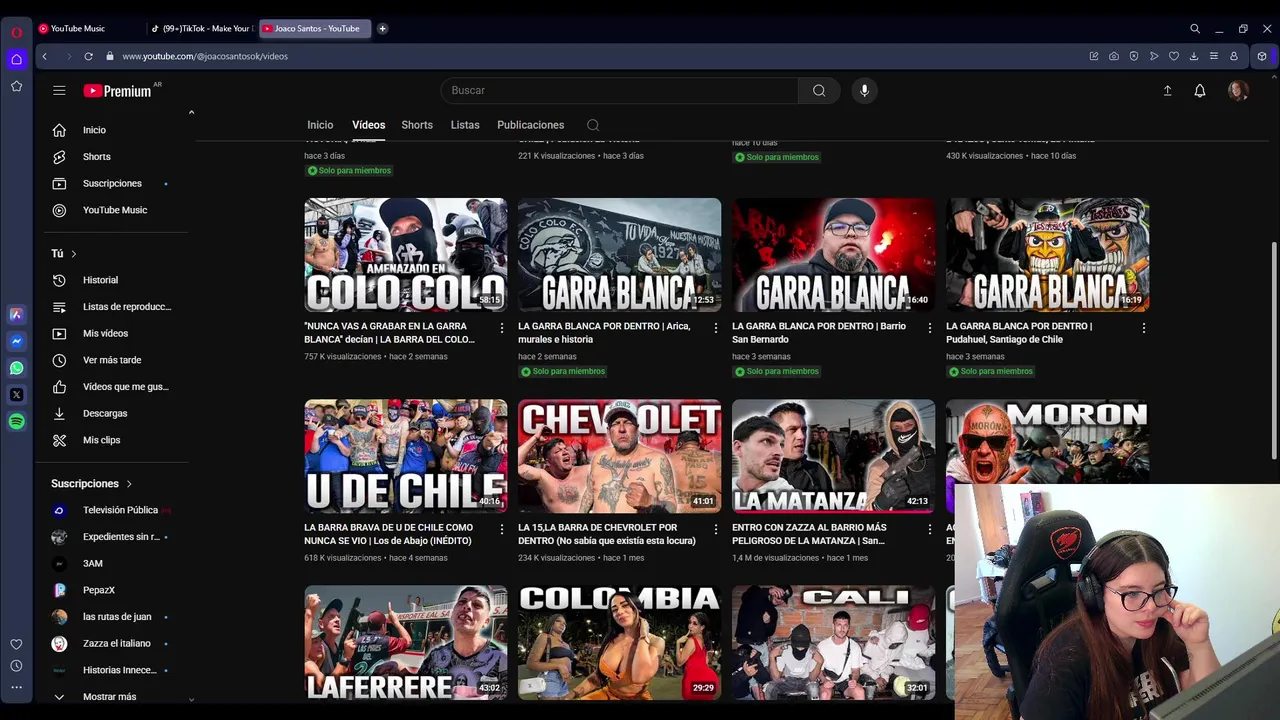Image resolution: width=1280 pixels, height=720 pixels.
Task: Open Opera sidebar three-dots settings
Action: 16,687
